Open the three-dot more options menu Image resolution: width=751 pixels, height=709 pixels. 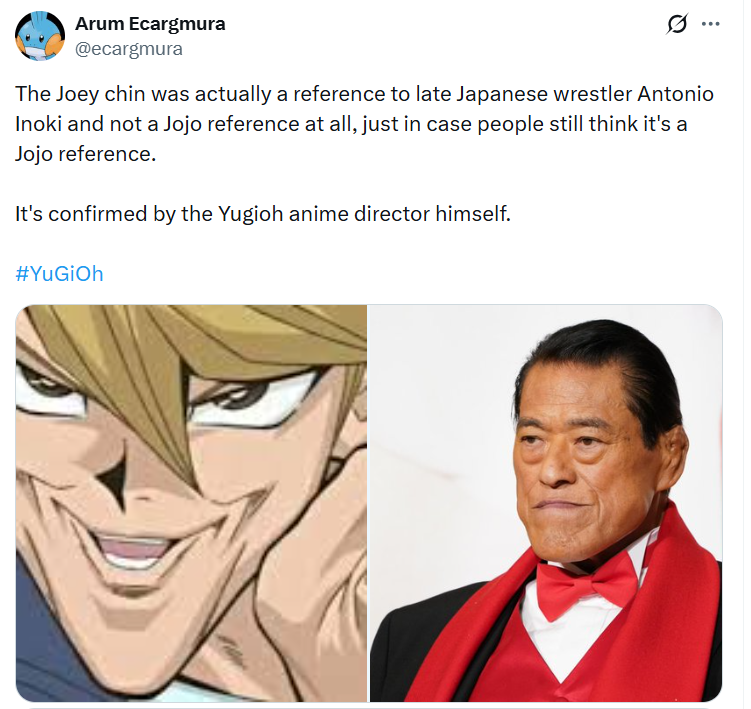coord(710,23)
